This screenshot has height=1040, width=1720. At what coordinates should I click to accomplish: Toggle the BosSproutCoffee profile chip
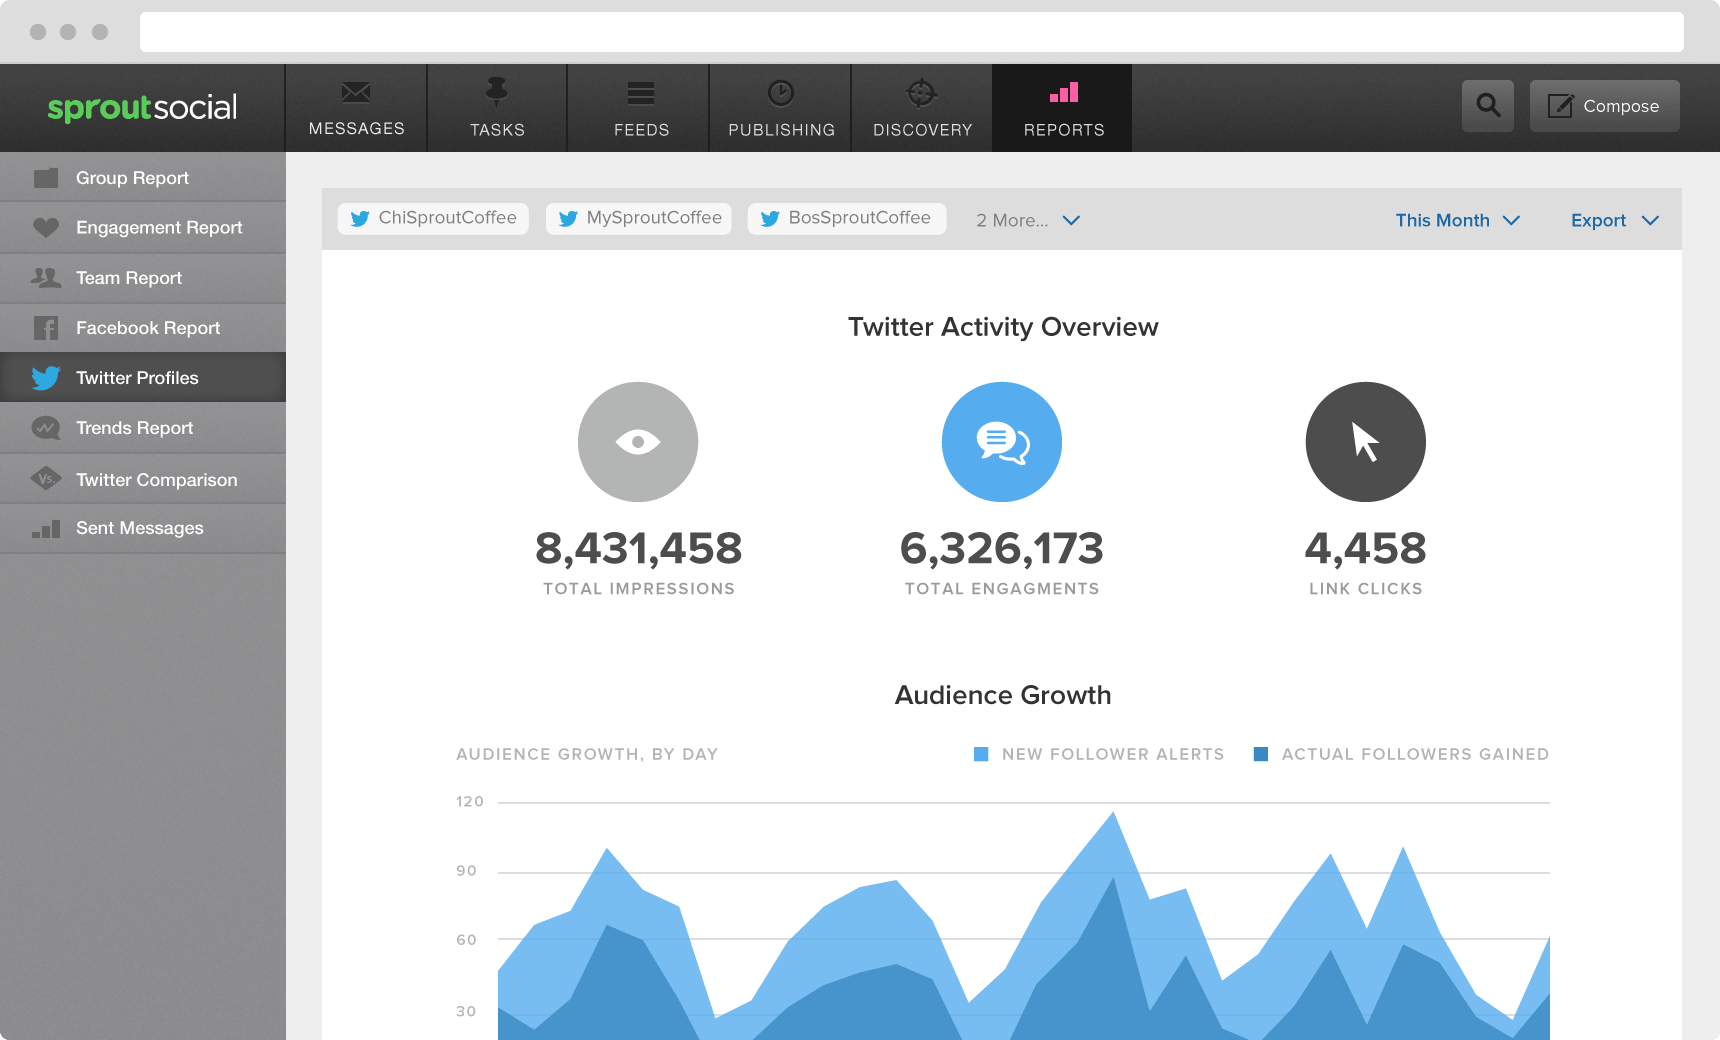click(847, 219)
